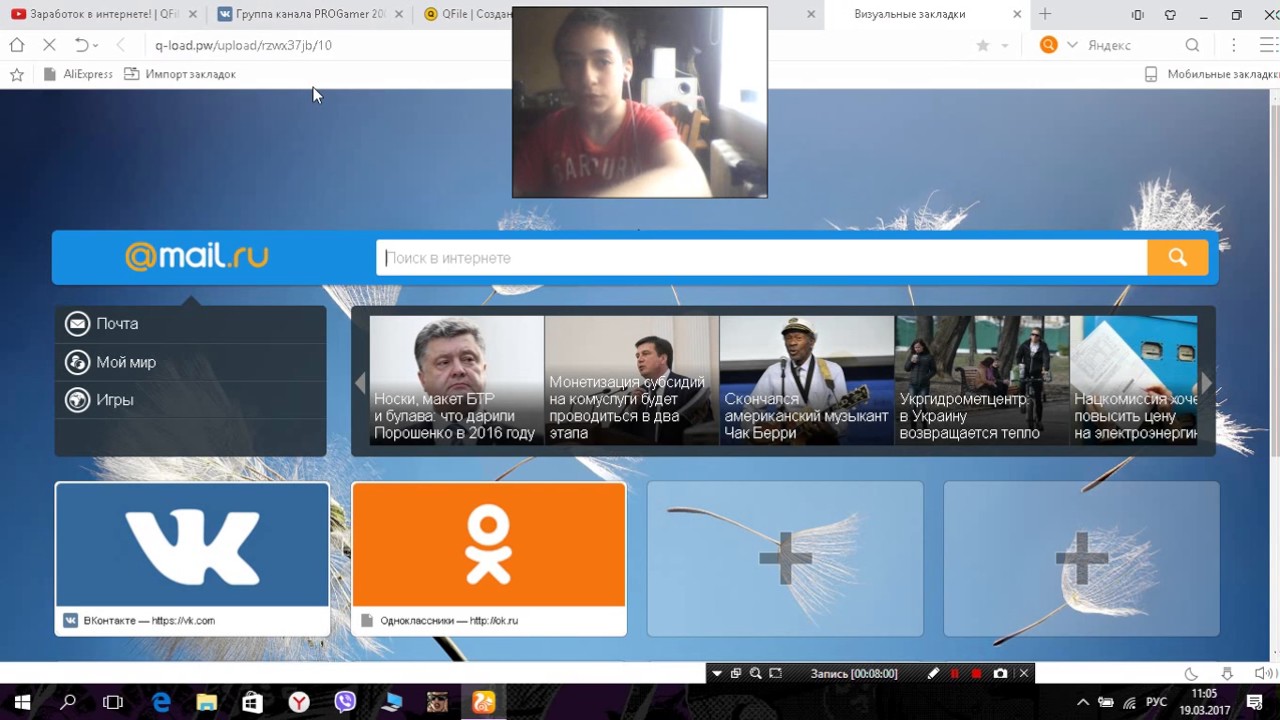
Task: Stop loading the page with the X button
Action: tap(49, 45)
